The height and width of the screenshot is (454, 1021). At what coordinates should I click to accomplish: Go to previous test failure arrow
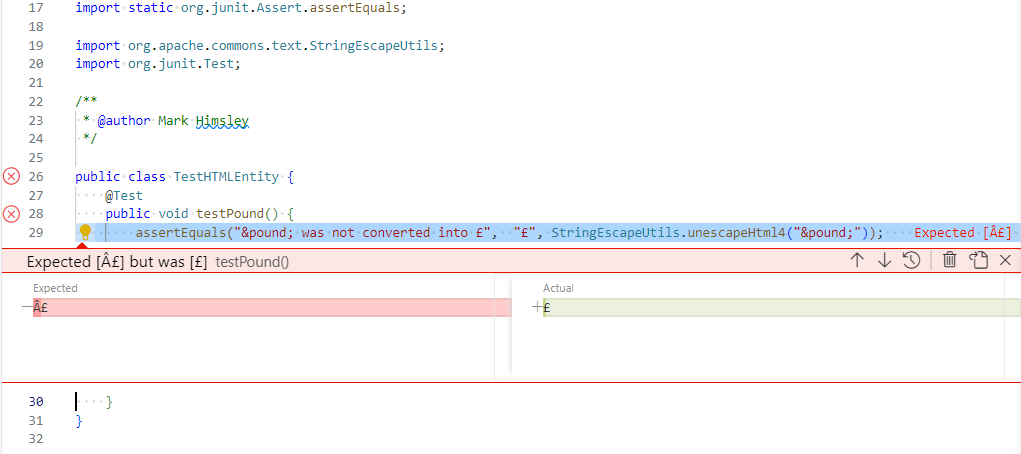point(857,261)
